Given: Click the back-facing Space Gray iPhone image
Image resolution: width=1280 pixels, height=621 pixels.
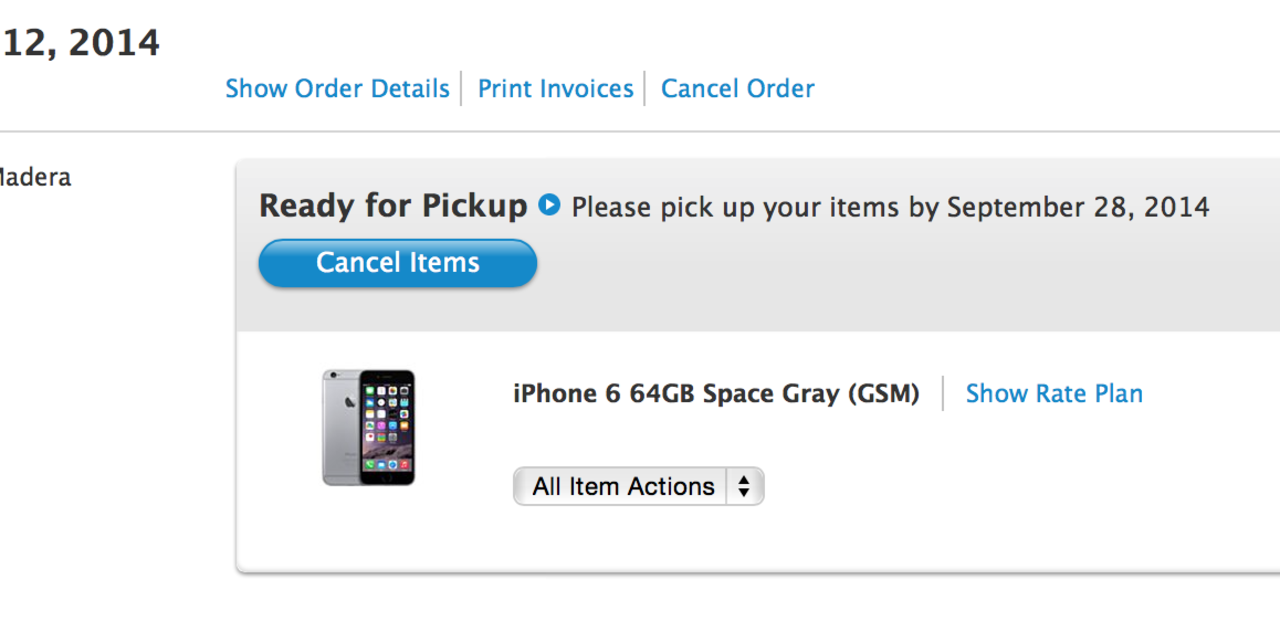Looking at the screenshot, I should [x=340, y=427].
